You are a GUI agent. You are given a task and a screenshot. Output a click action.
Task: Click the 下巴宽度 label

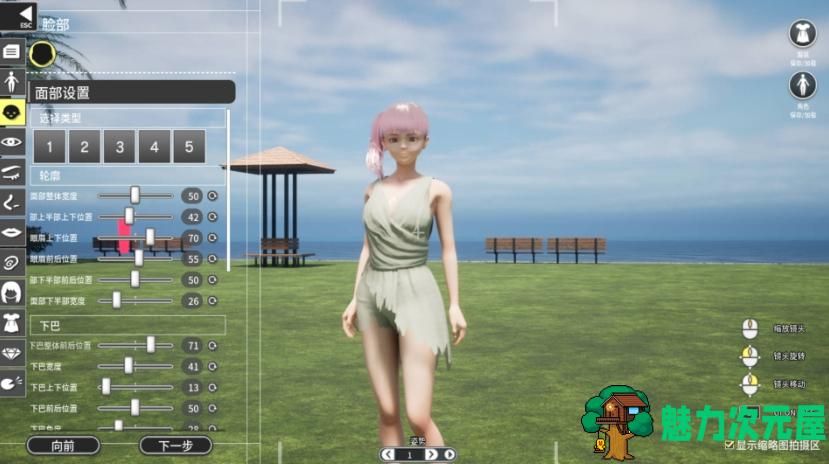[46, 366]
